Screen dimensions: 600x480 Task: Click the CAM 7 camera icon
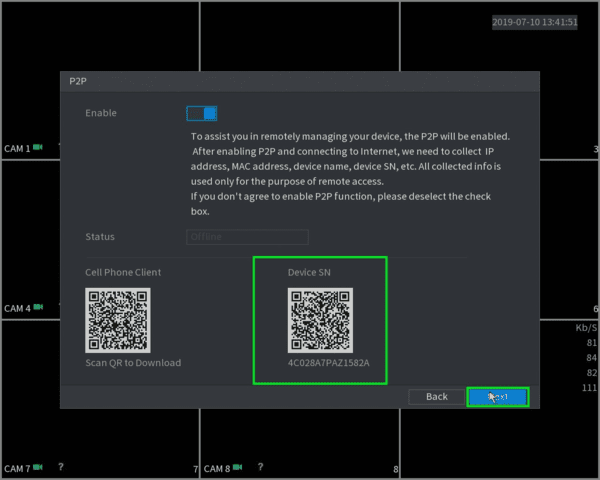(x=38, y=467)
